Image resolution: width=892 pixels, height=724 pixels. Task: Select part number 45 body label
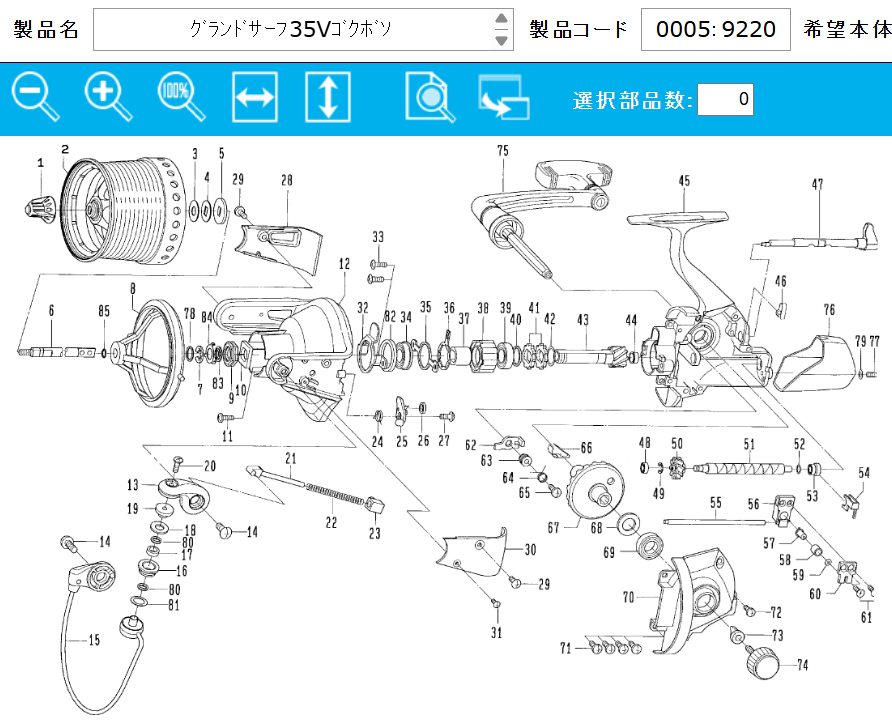coord(684,180)
